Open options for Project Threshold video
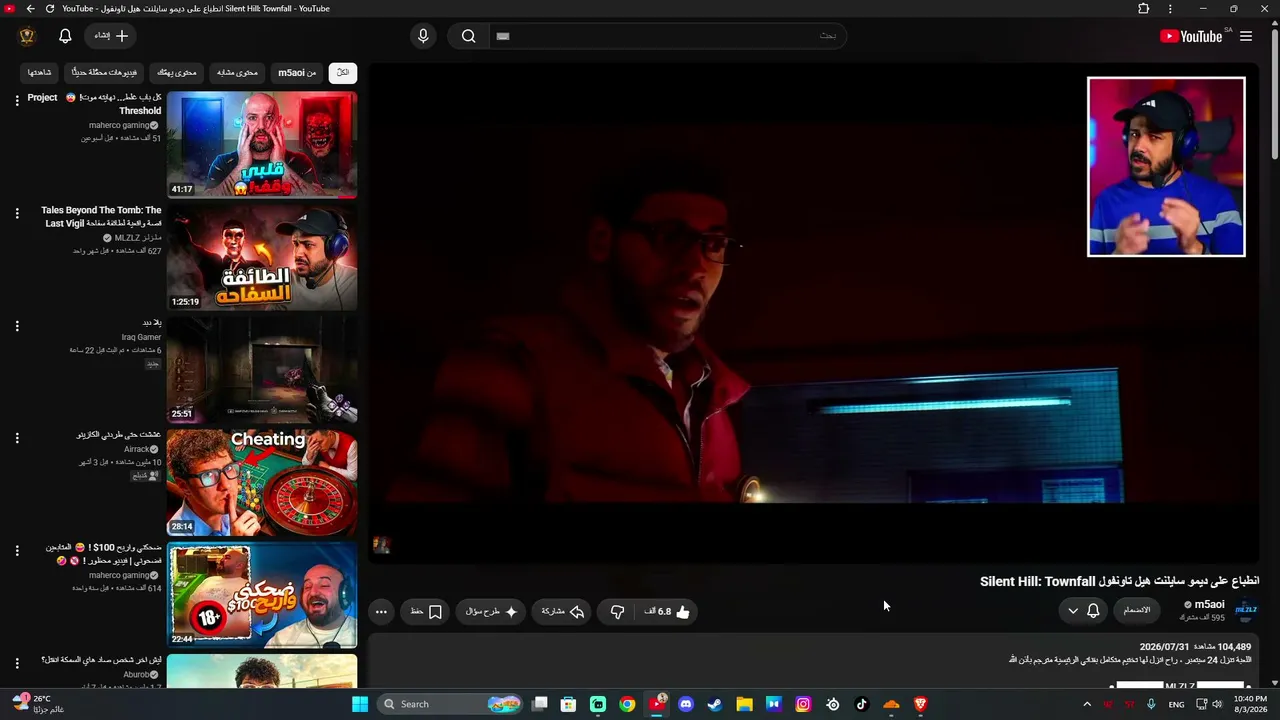 click(x=16, y=100)
